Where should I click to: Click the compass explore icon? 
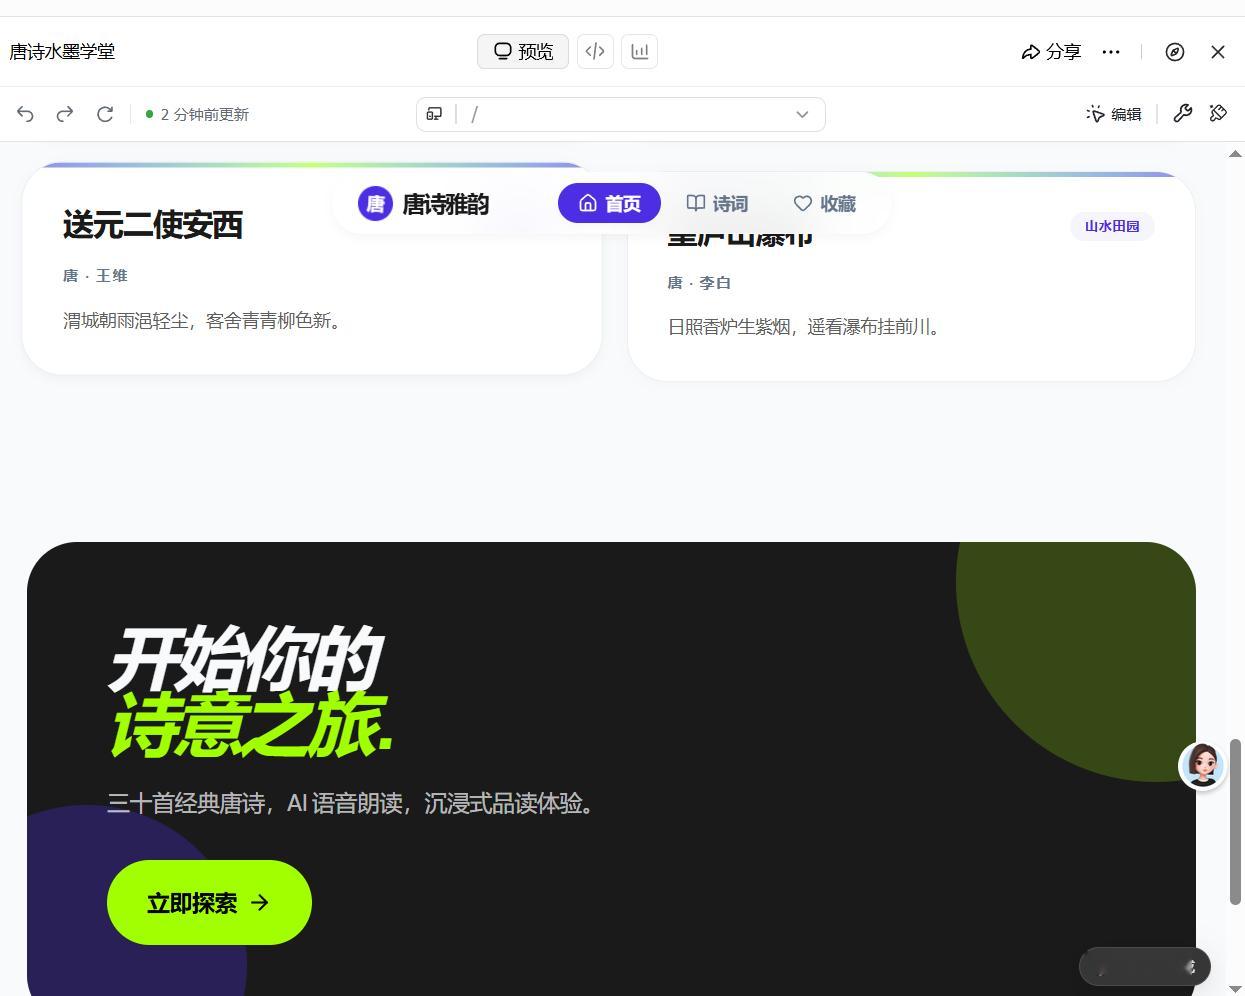[1175, 52]
